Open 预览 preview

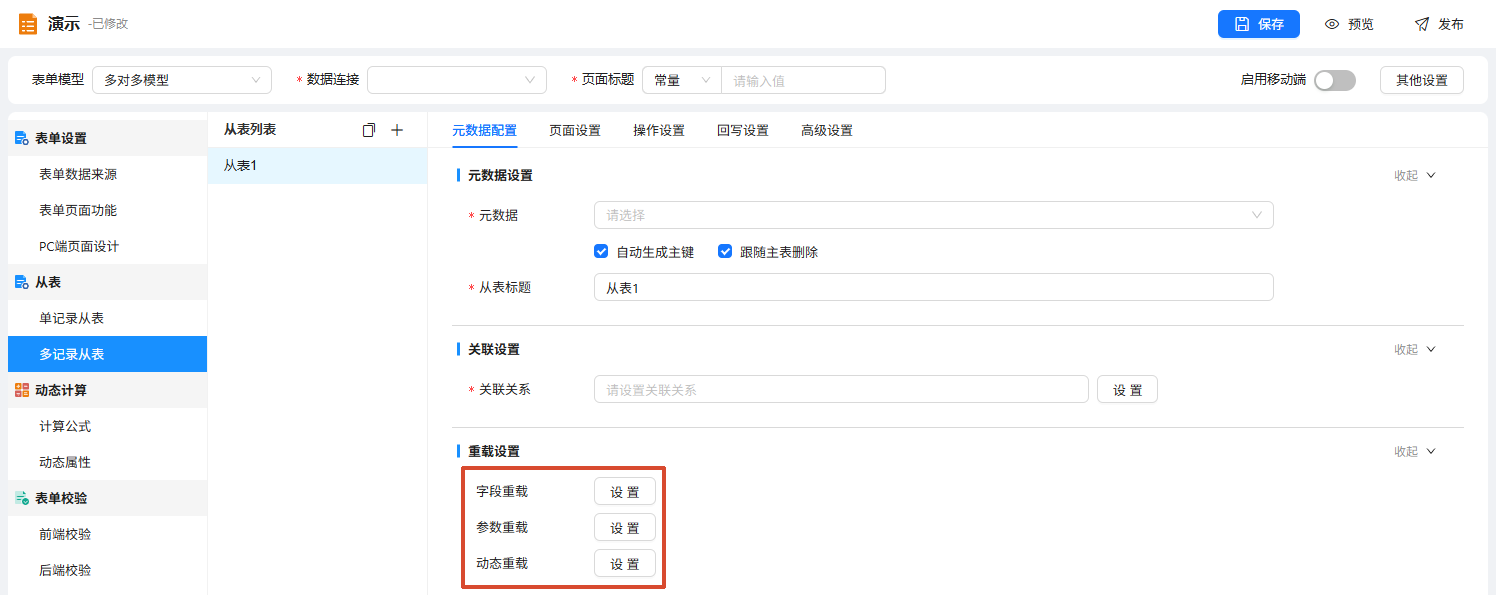(1349, 24)
